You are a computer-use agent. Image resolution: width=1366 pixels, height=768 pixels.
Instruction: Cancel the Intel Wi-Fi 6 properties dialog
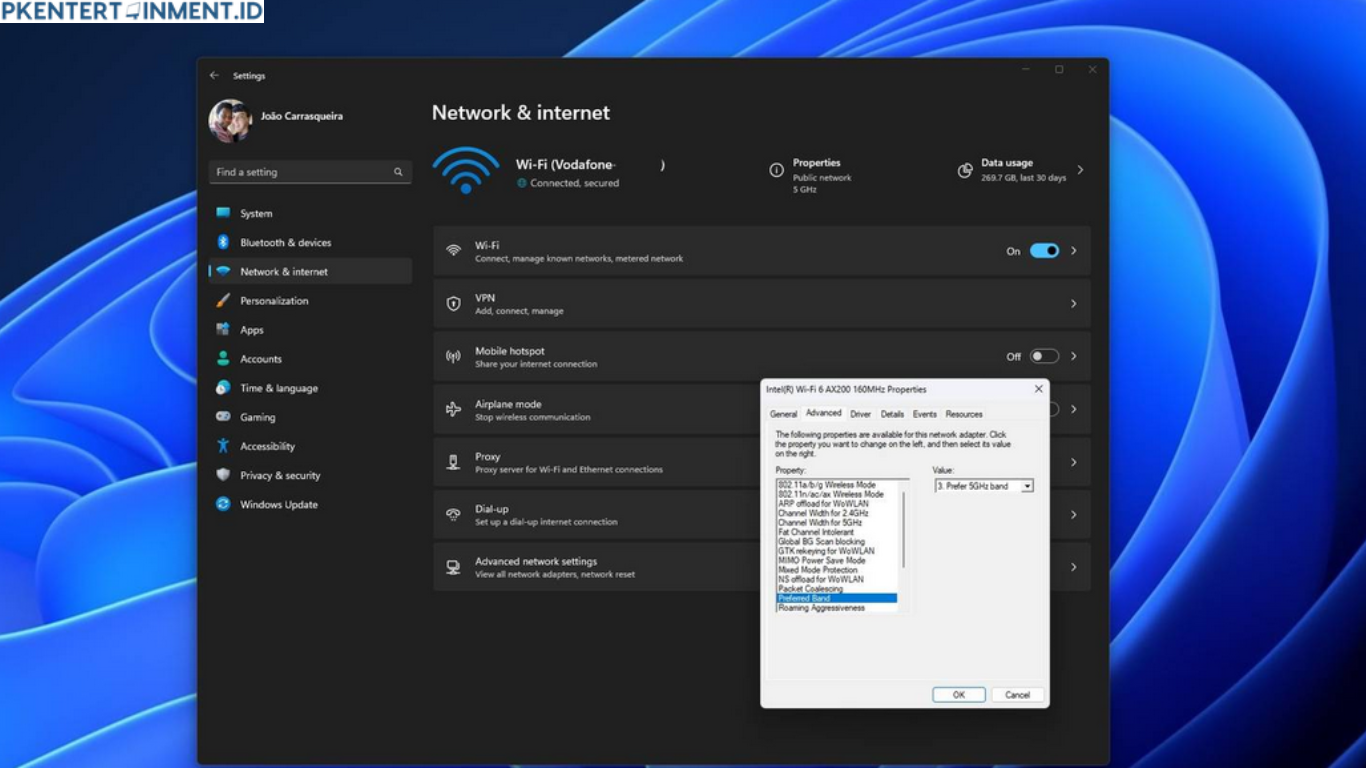click(1017, 694)
